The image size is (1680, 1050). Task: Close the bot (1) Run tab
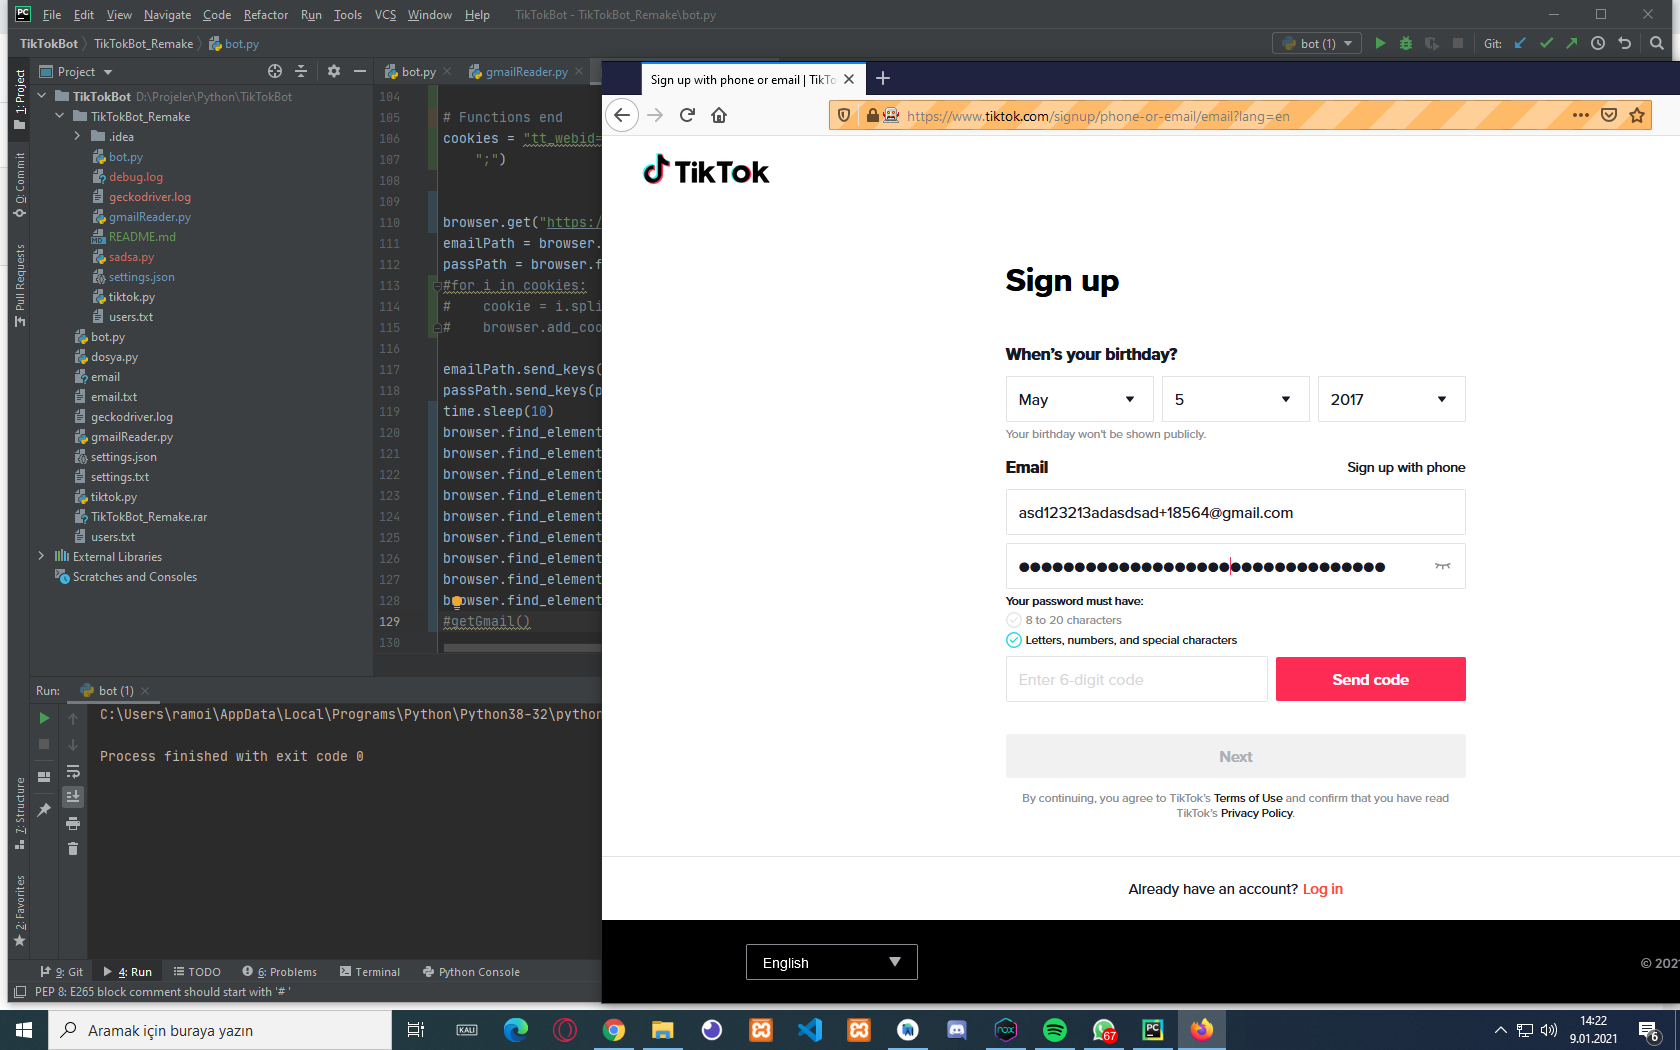tap(145, 691)
